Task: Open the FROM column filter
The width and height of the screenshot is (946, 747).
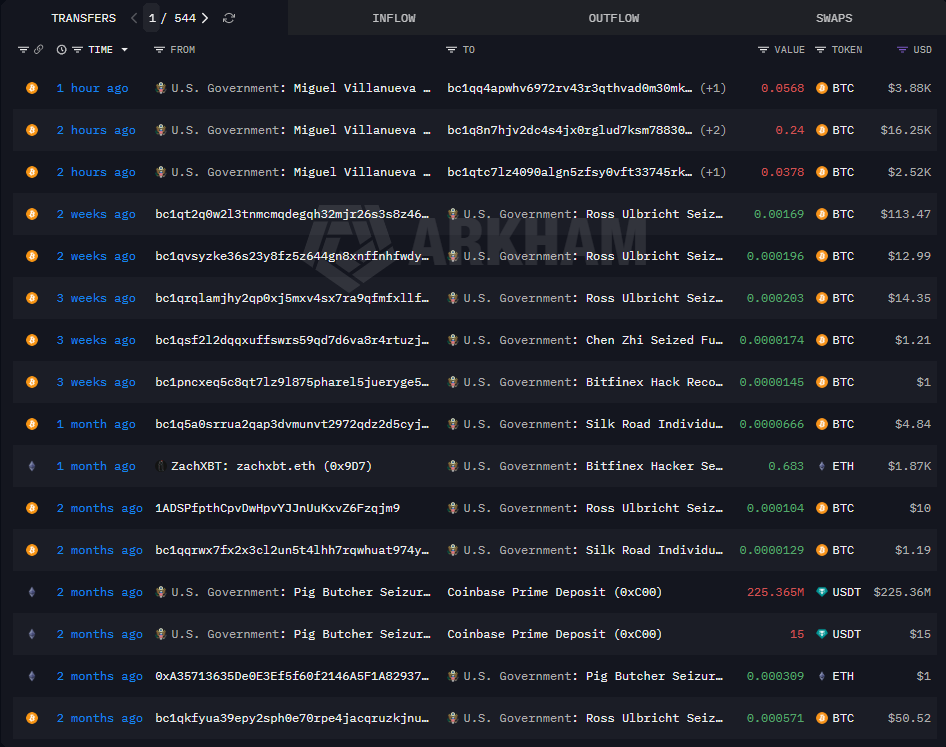Action: (160, 50)
